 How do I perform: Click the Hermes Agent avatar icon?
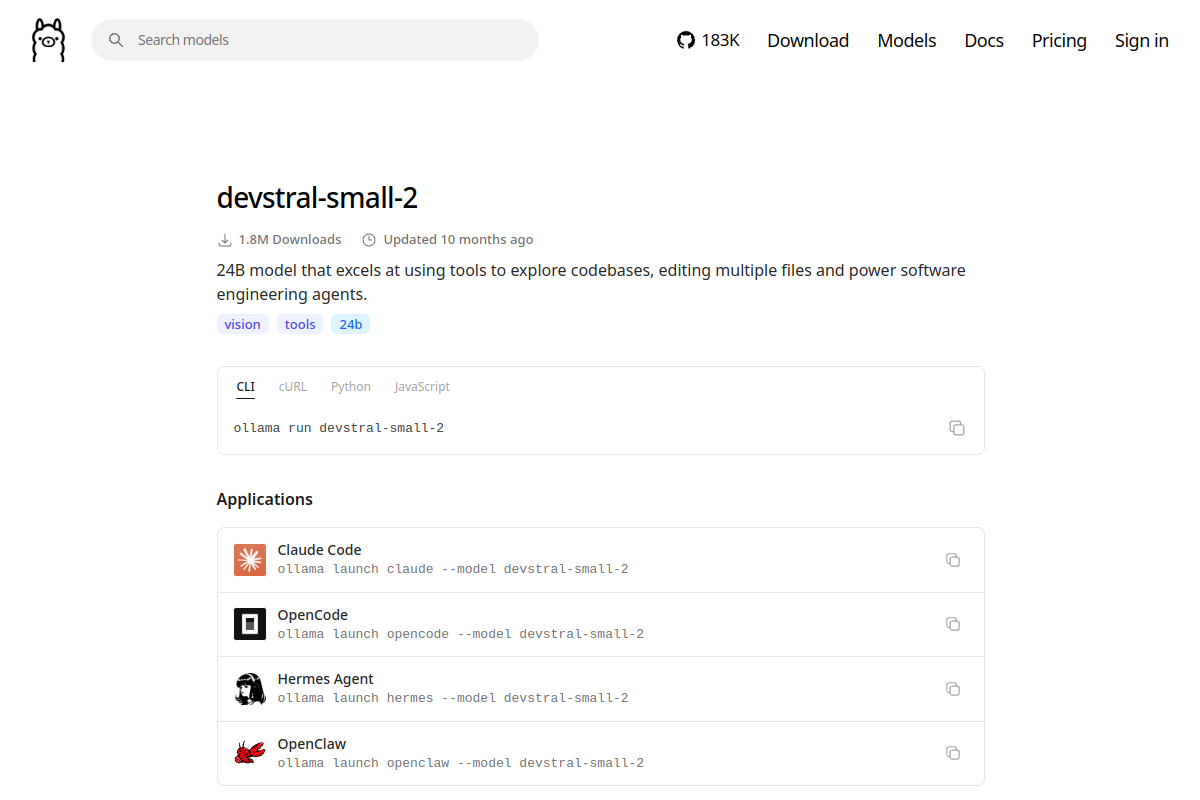coord(250,689)
